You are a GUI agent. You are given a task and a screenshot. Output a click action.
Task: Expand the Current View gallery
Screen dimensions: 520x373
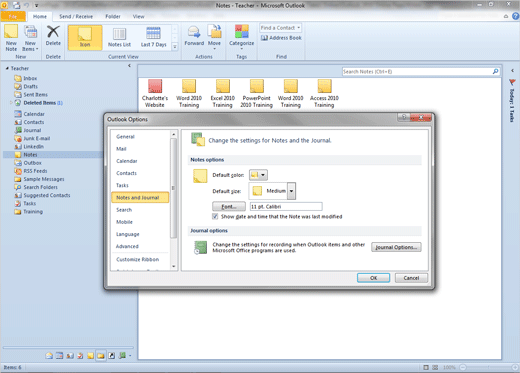click(x=175, y=47)
